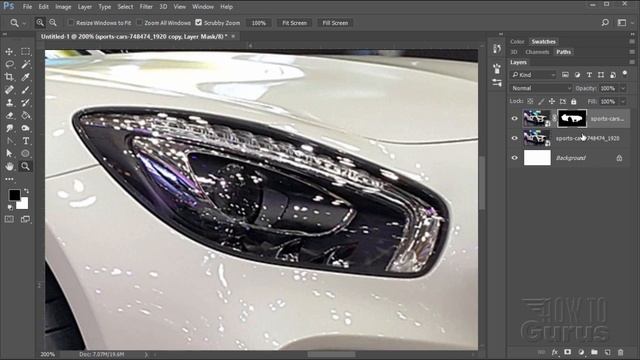Choose Zoom Out mode in options bar
Viewport: 640px width, 360px height.
tap(53, 23)
